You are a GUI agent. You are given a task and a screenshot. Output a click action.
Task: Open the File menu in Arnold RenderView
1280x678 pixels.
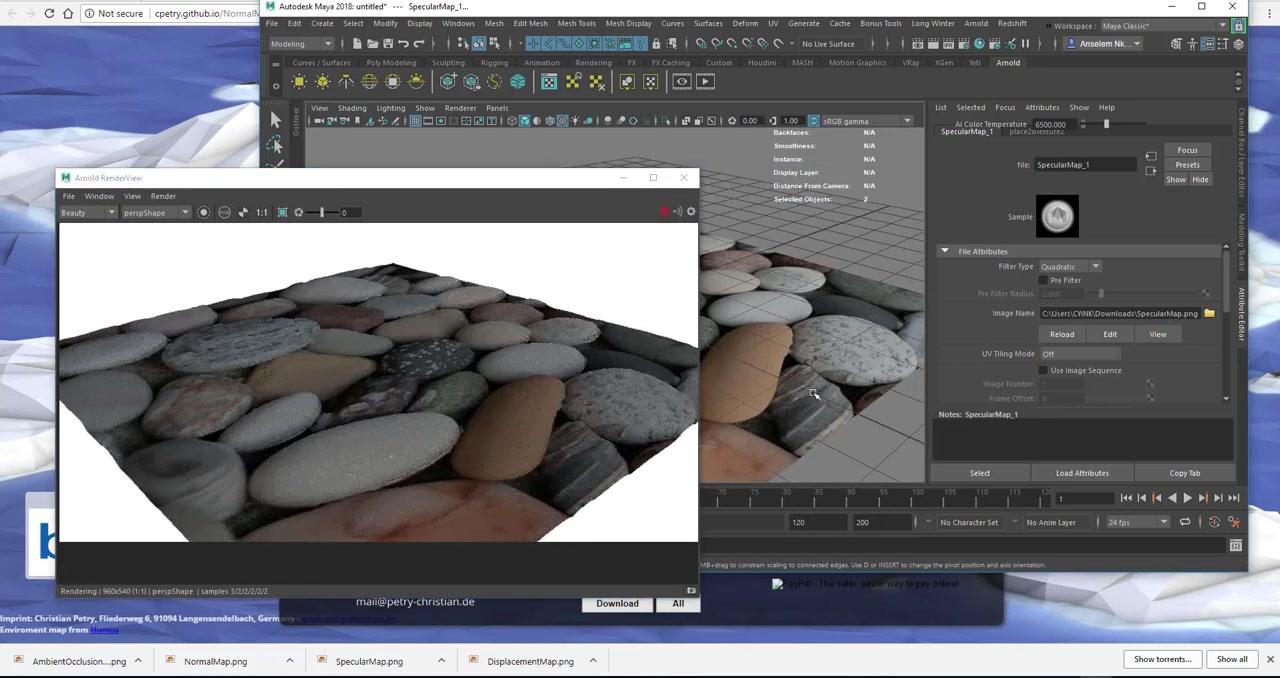pos(67,196)
